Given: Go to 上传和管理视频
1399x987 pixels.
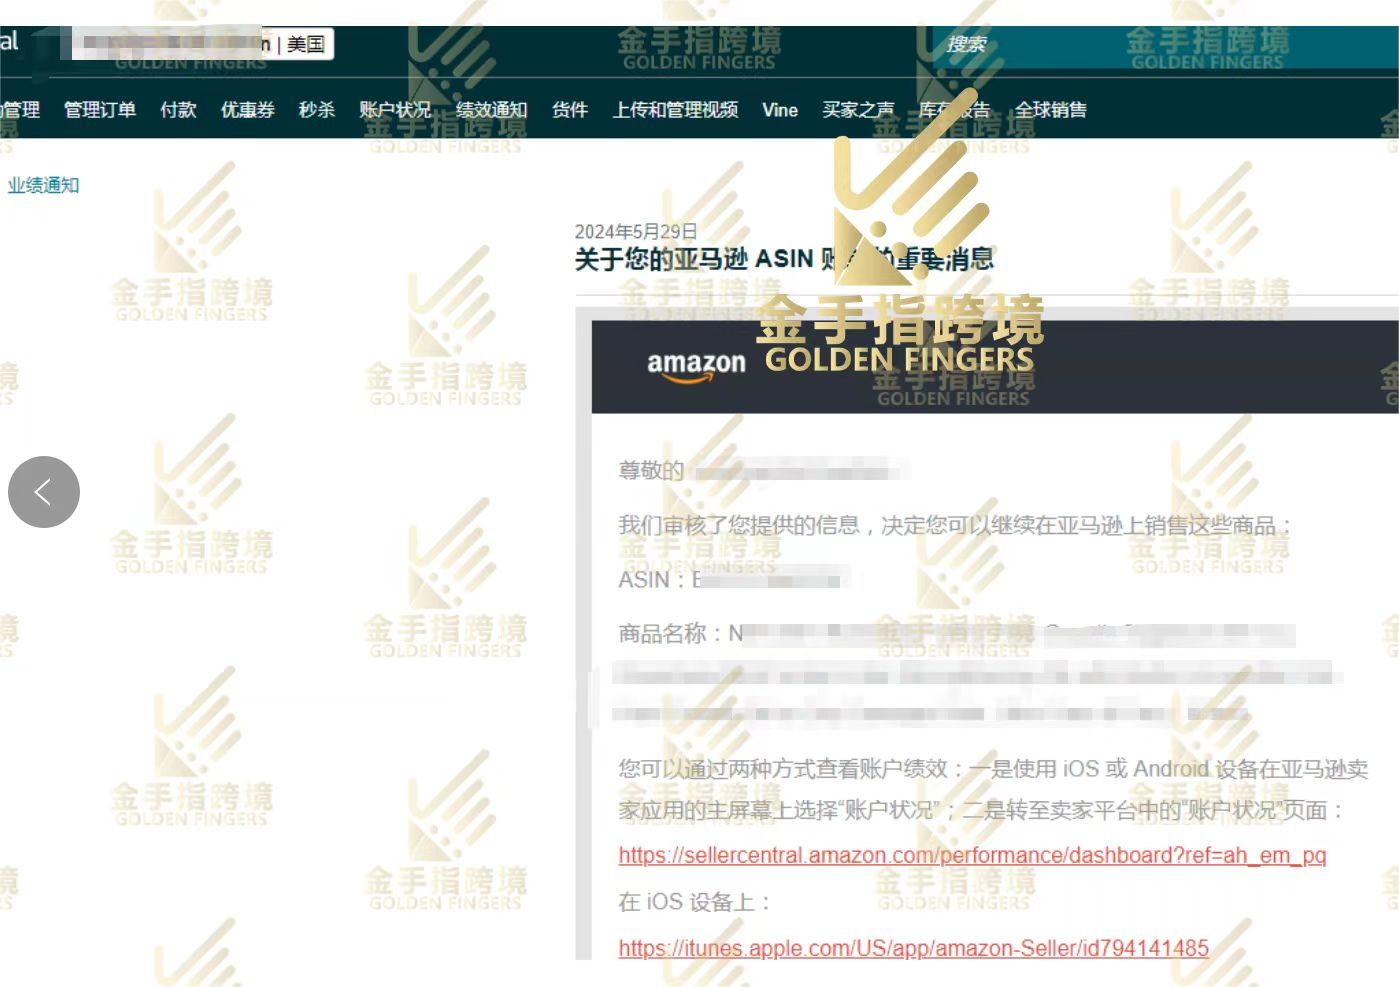Looking at the screenshot, I should [675, 110].
